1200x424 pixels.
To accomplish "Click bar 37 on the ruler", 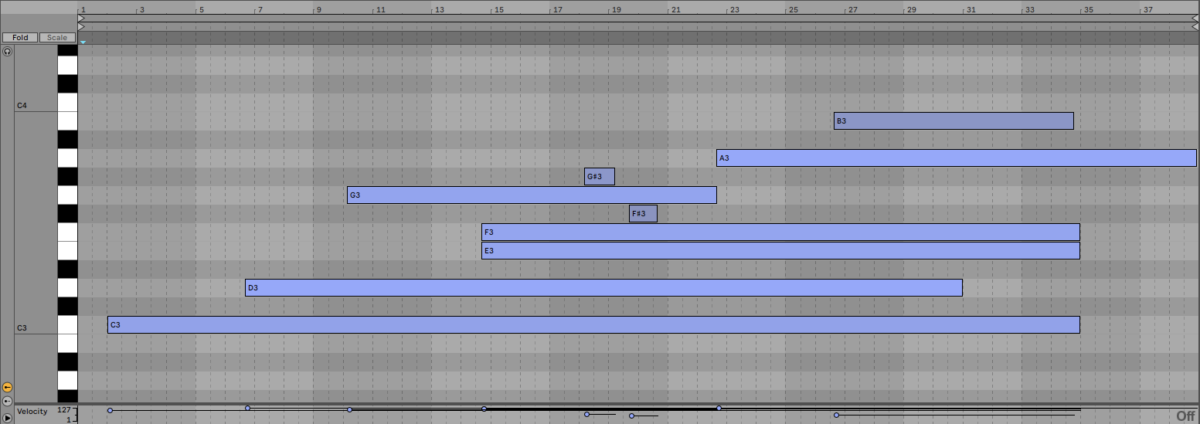I will (x=1149, y=9).
